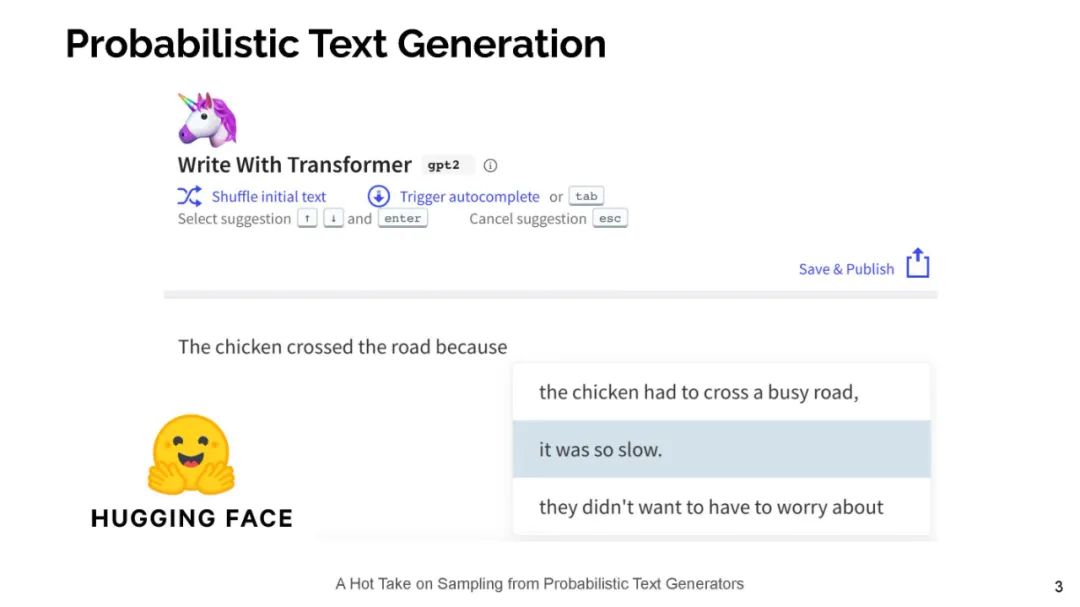Click the share upload icon
Screen dimensions: 1080x607
[918, 264]
